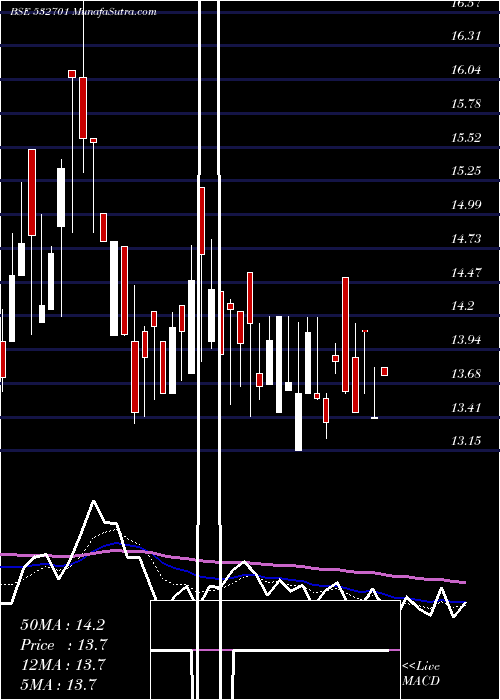This screenshot has height=700, width=500.
Task: Click the last small red candlestick
Action: [x=384, y=371]
